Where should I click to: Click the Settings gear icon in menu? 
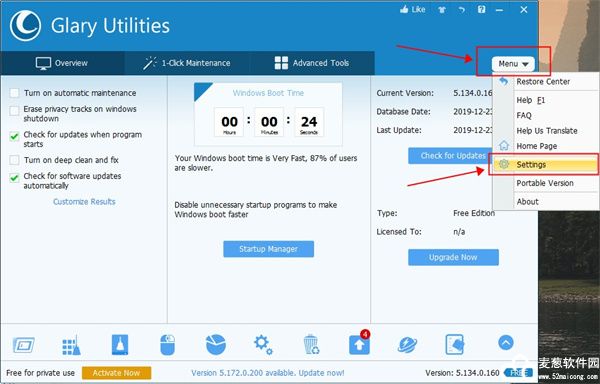click(504, 164)
